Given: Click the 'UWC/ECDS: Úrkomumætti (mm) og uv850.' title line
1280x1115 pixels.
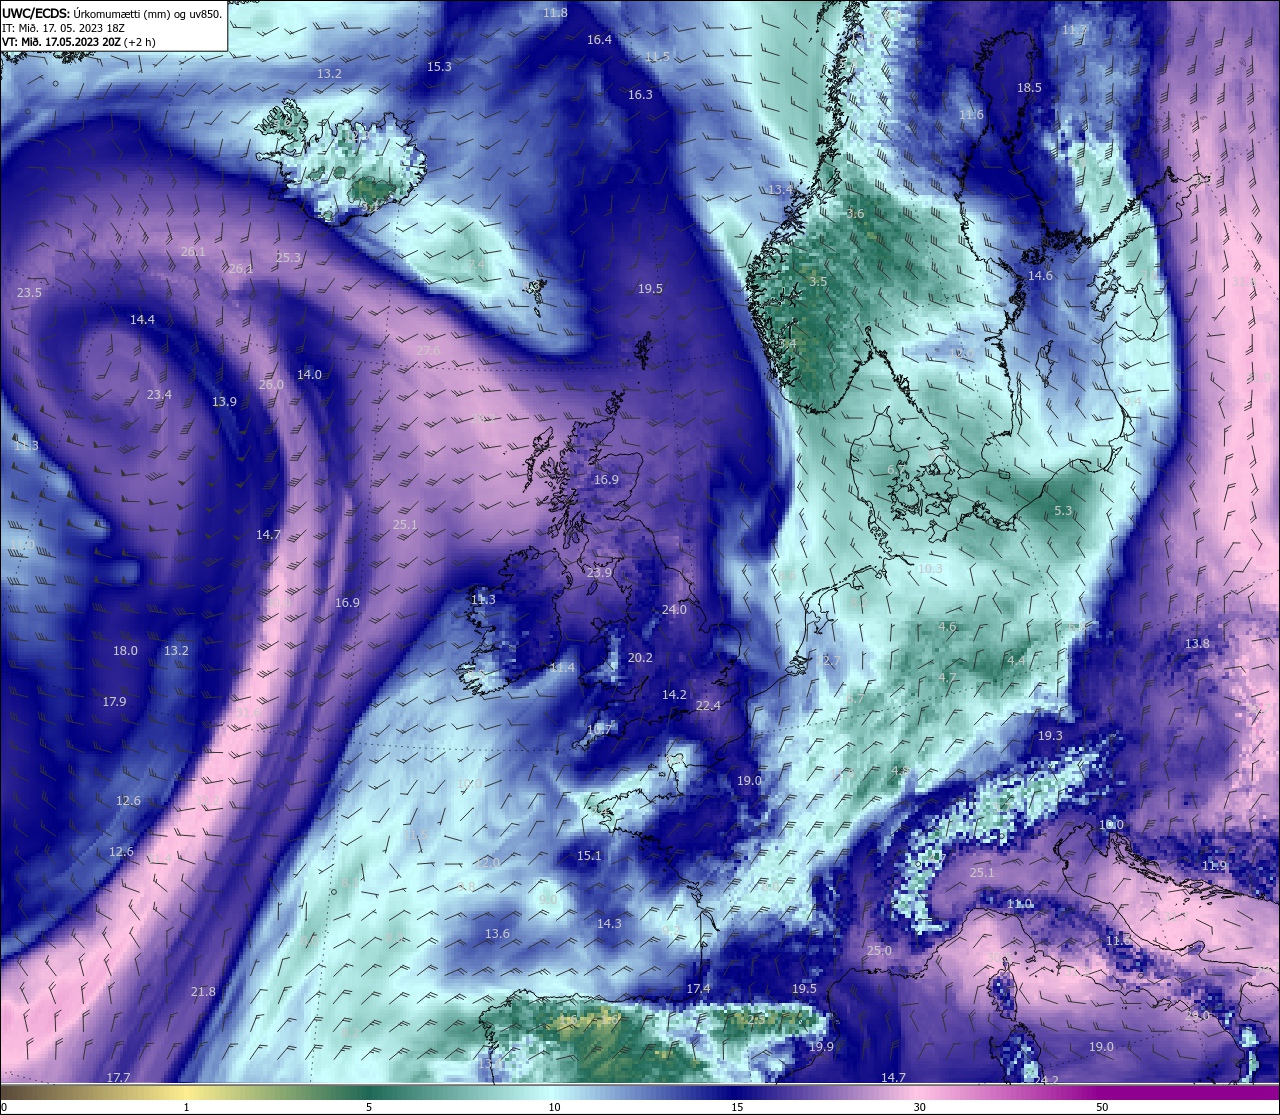Looking at the screenshot, I should pyautogui.click(x=112, y=13).
